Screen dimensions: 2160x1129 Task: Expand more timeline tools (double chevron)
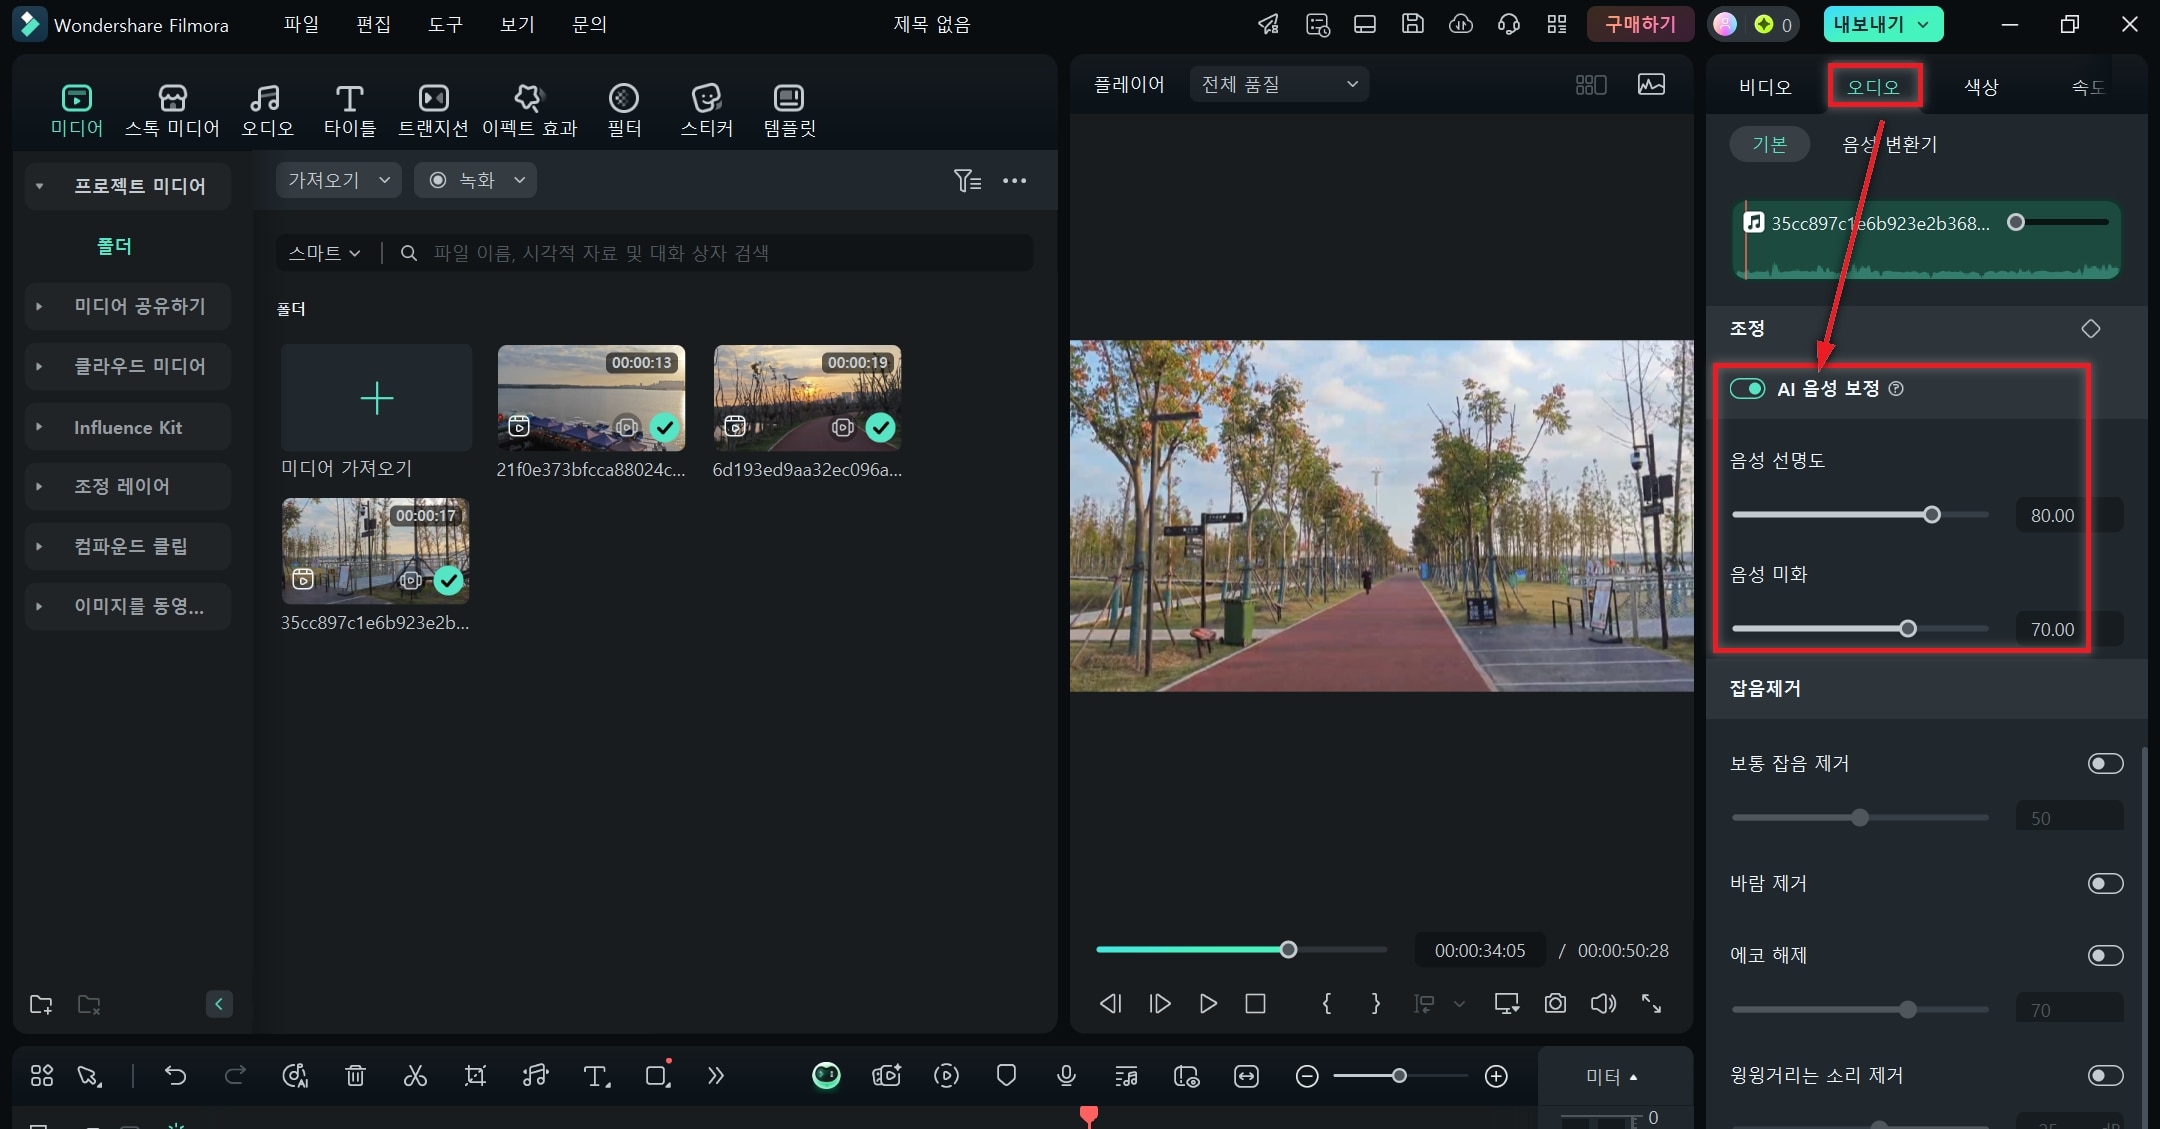(x=715, y=1076)
